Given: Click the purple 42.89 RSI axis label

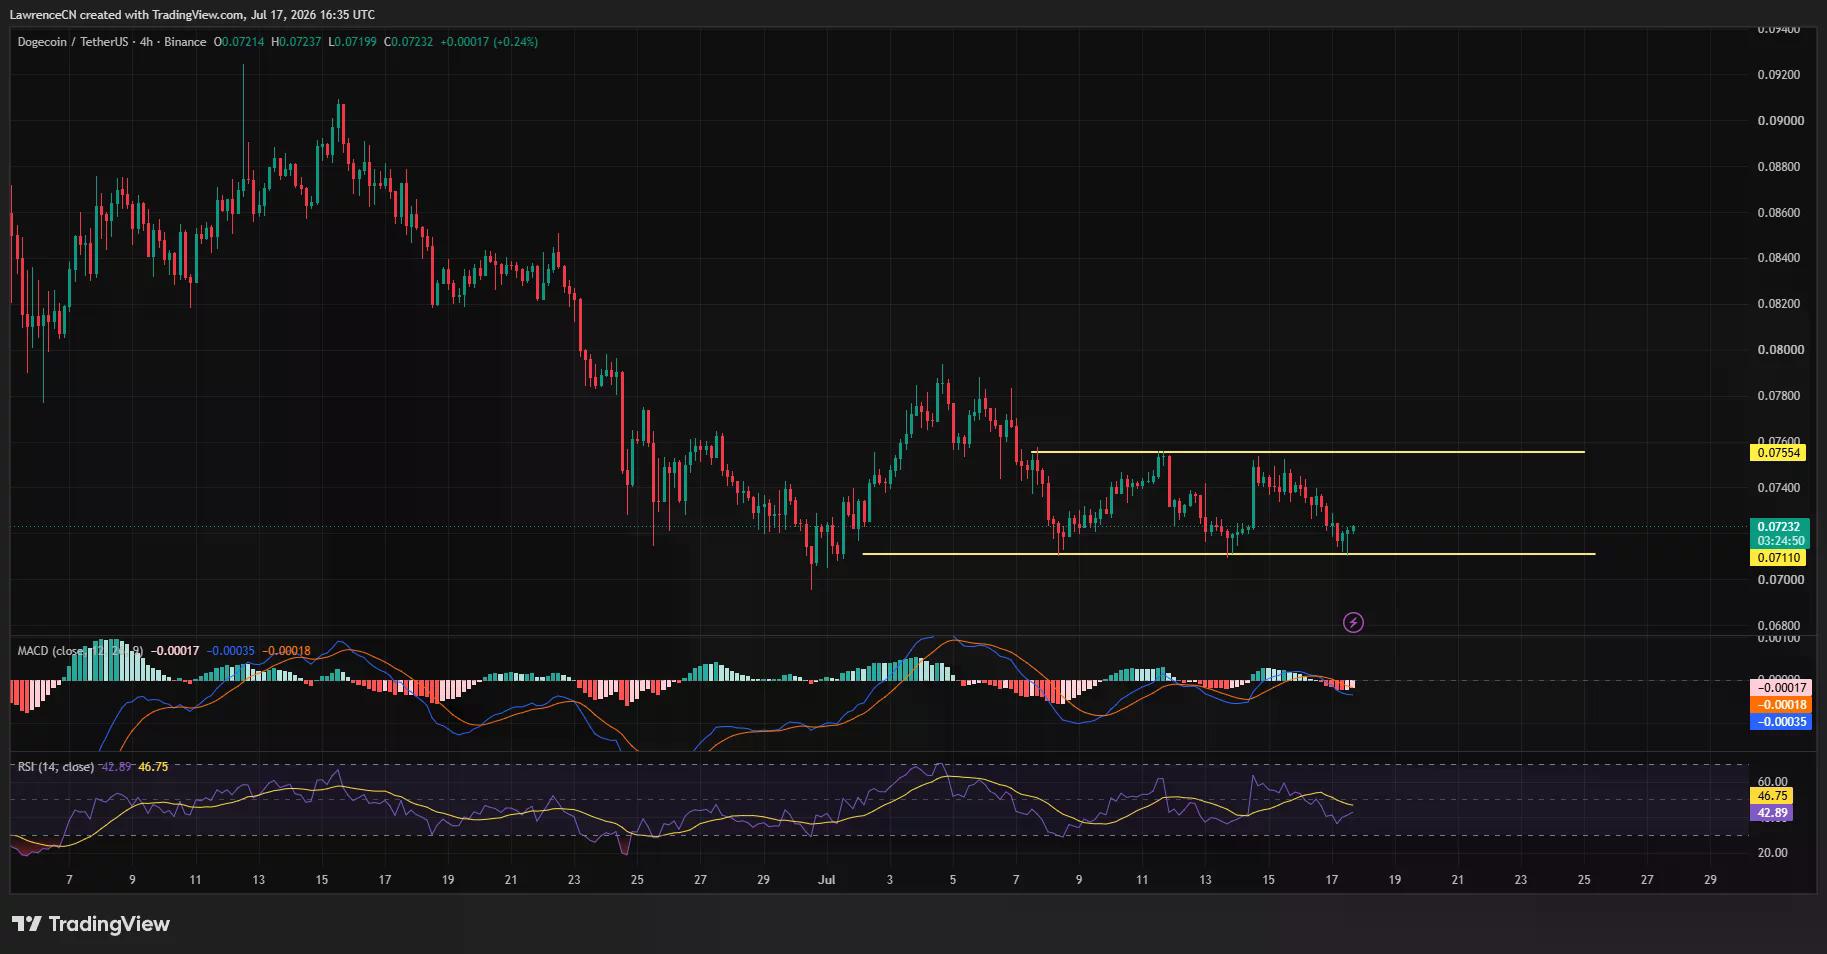Looking at the screenshot, I should pyautogui.click(x=1772, y=813).
